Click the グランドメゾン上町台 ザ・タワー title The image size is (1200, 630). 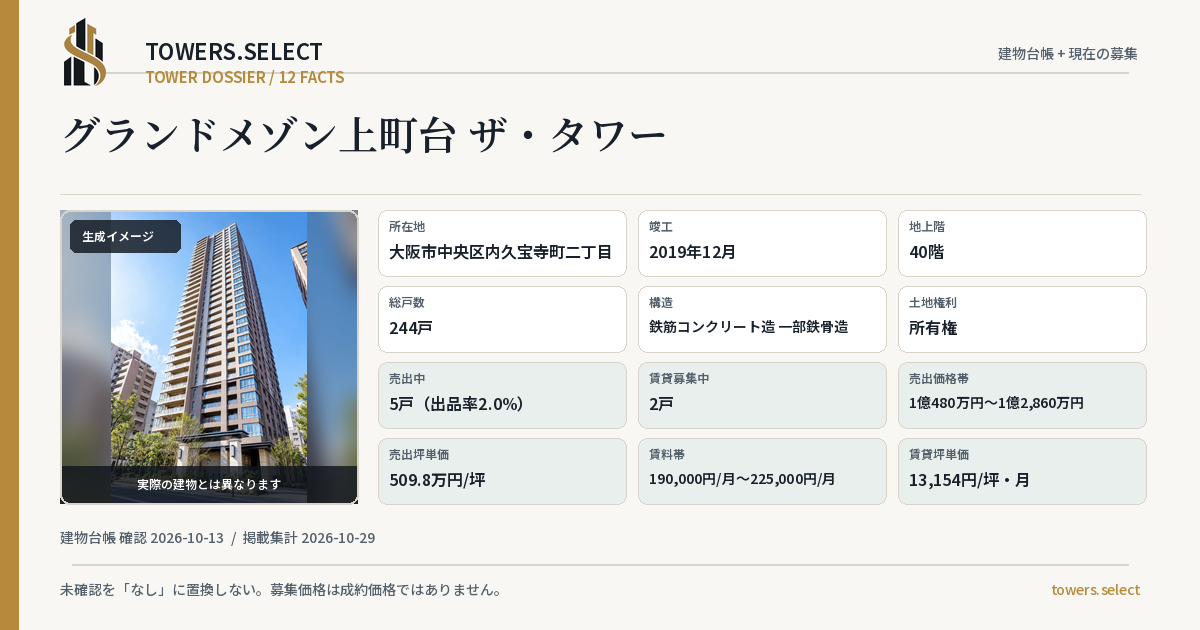364,135
